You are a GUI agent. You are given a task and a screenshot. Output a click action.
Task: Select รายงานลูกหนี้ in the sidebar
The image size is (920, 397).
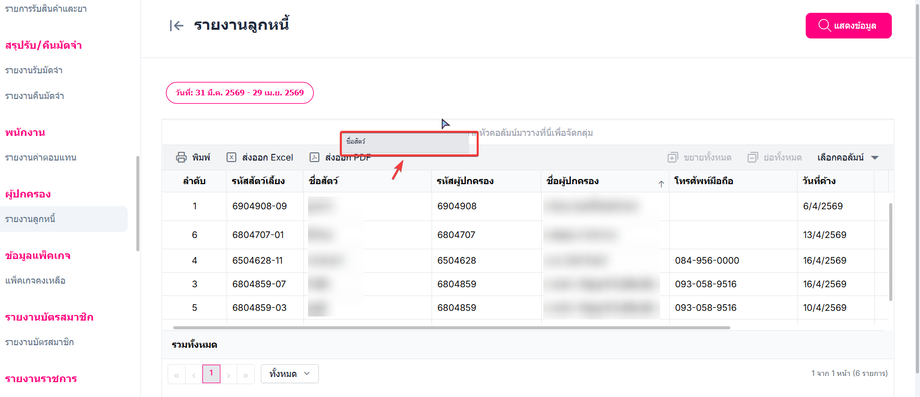pos(63,219)
